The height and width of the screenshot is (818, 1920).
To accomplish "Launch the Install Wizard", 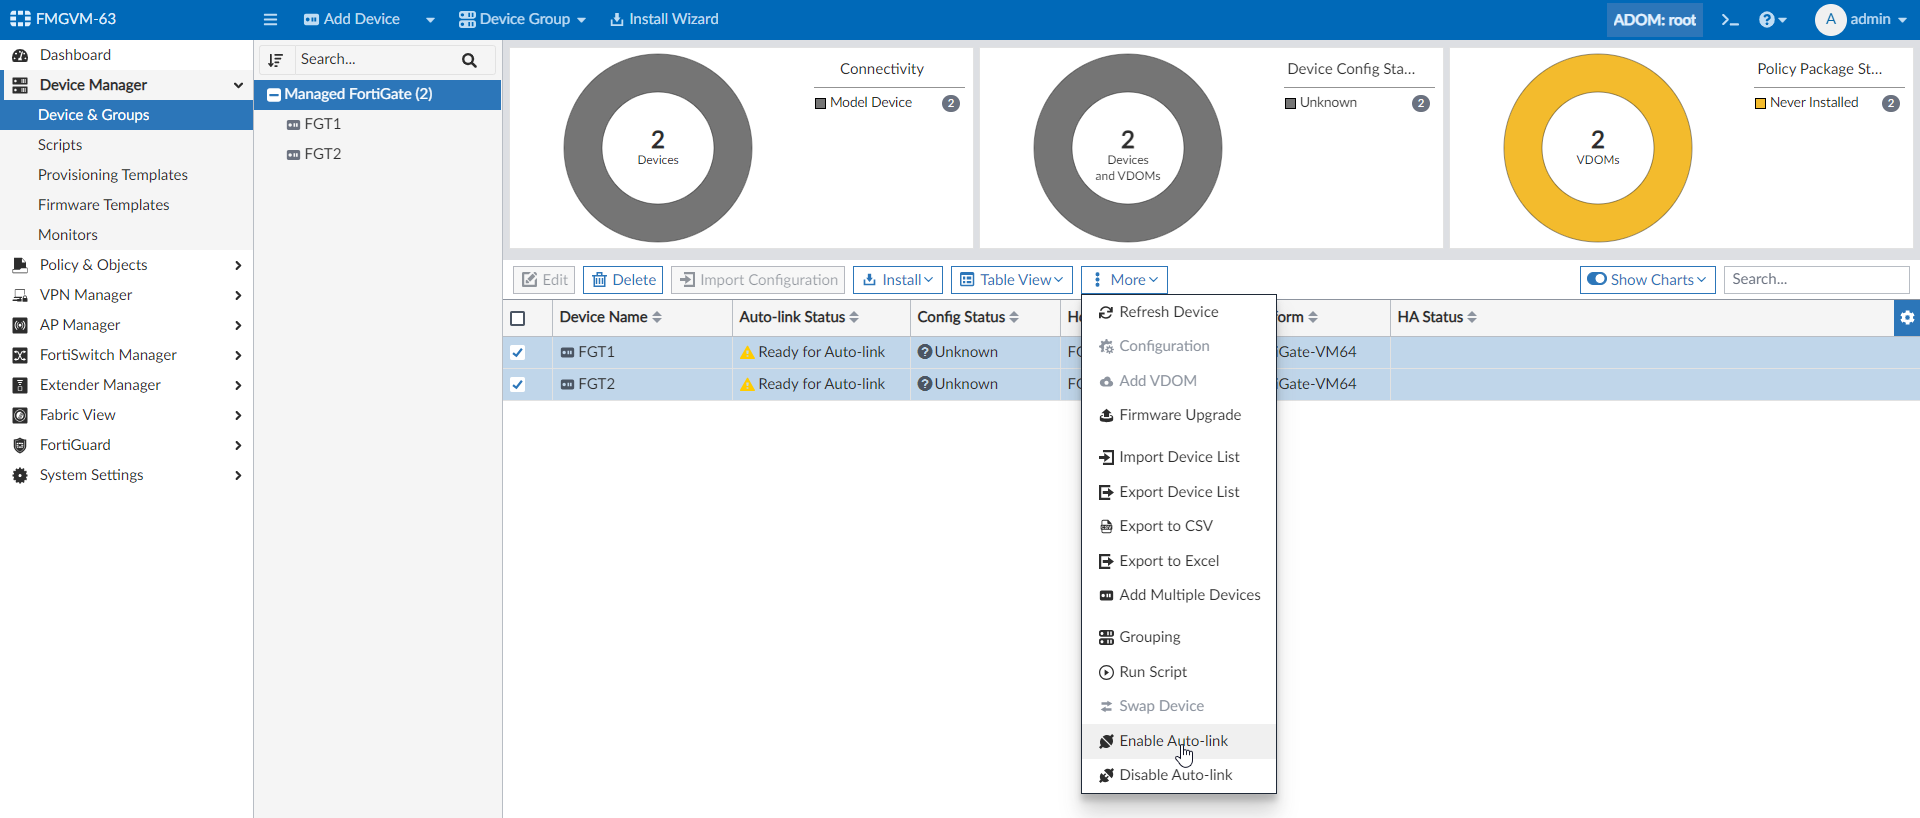I will [x=664, y=19].
